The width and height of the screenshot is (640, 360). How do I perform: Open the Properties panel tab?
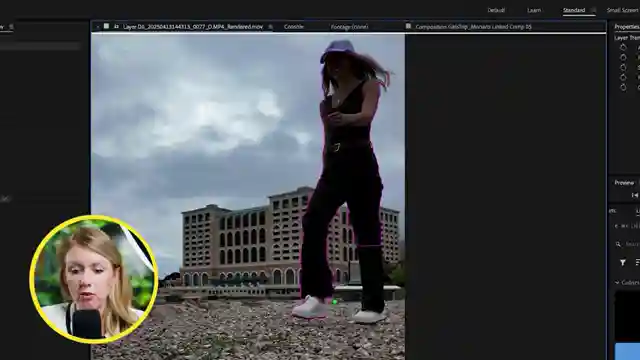pyautogui.click(x=627, y=27)
